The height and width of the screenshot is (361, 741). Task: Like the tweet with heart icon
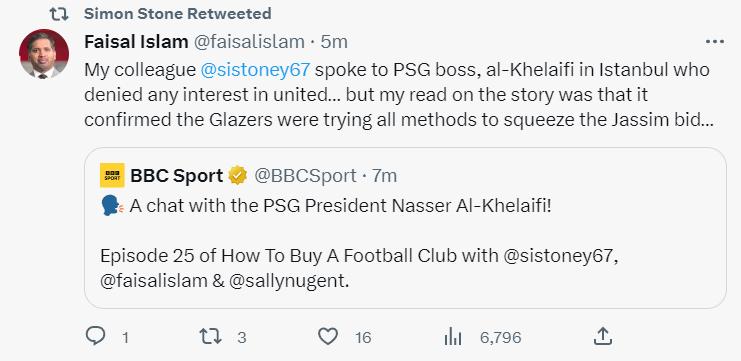[327, 337]
